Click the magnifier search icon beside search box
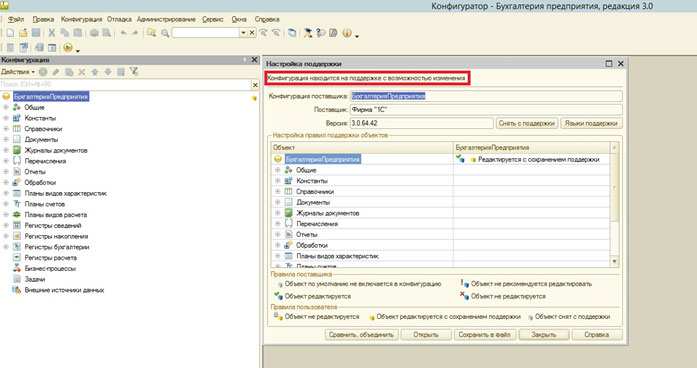The width and height of the screenshot is (697, 368). click(x=165, y=33)
